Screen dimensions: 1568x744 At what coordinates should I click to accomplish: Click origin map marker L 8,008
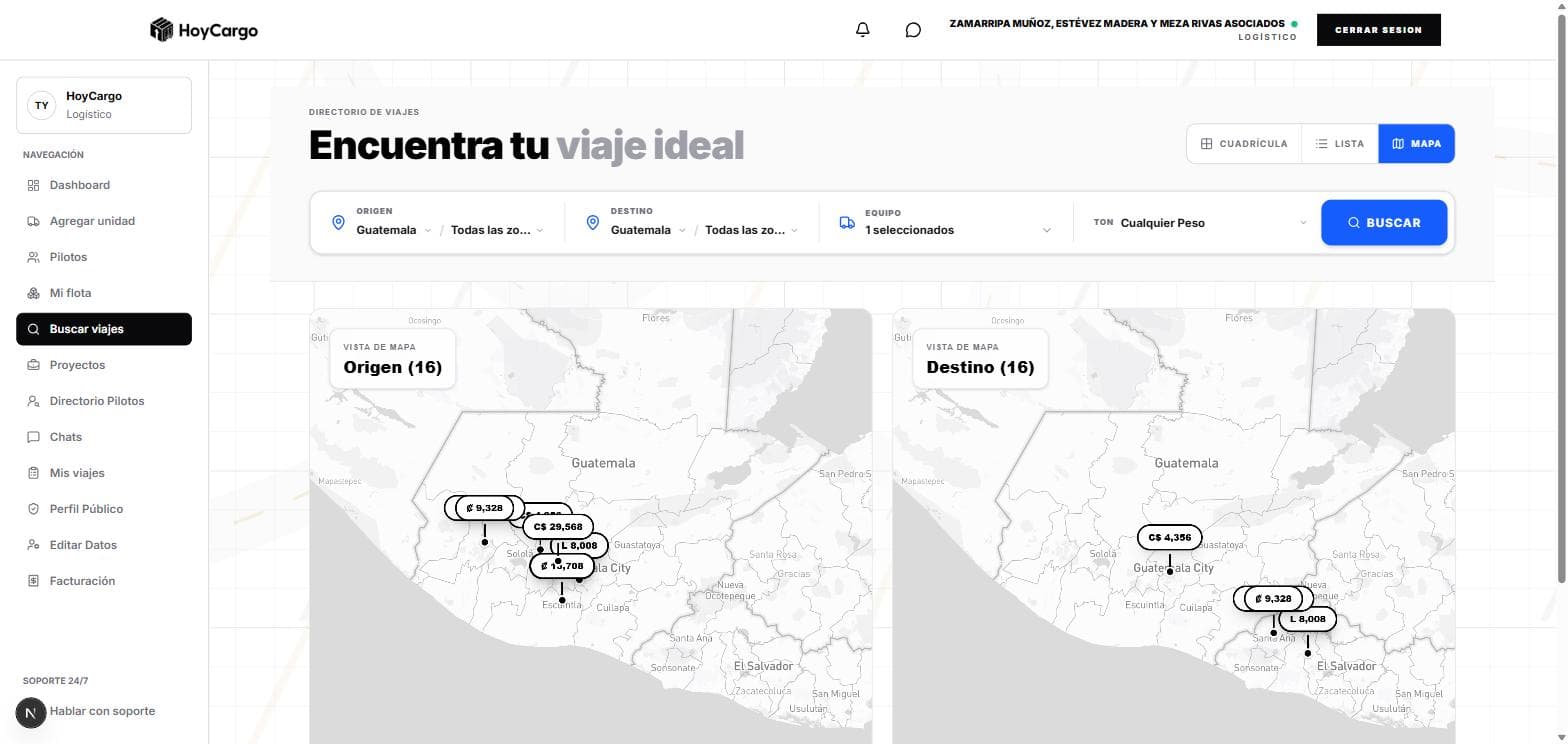coord(580,546)
